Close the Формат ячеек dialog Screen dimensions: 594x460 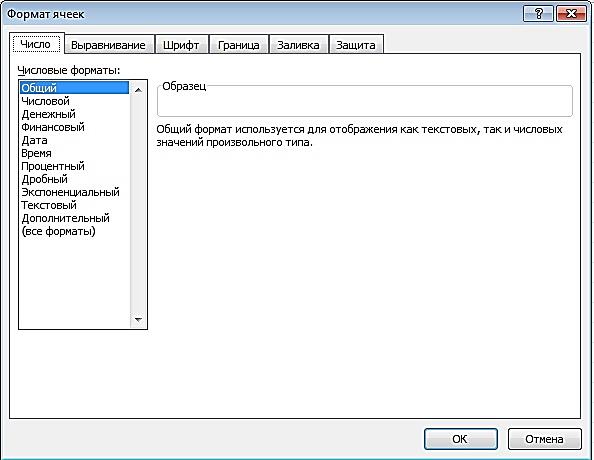pyautogui.click(x=571, y=14)
